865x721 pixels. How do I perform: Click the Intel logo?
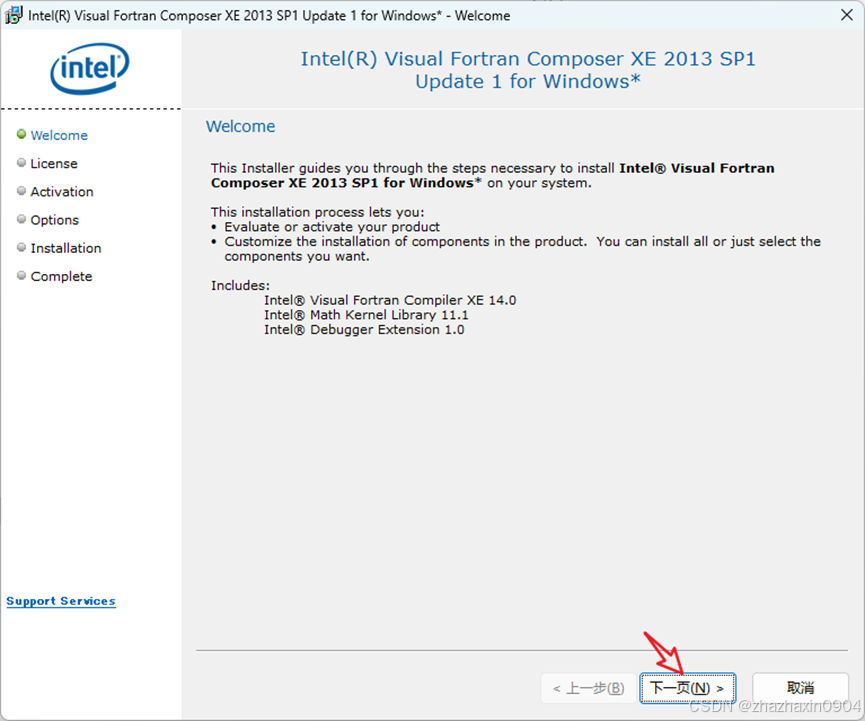[x=89, y=68]
